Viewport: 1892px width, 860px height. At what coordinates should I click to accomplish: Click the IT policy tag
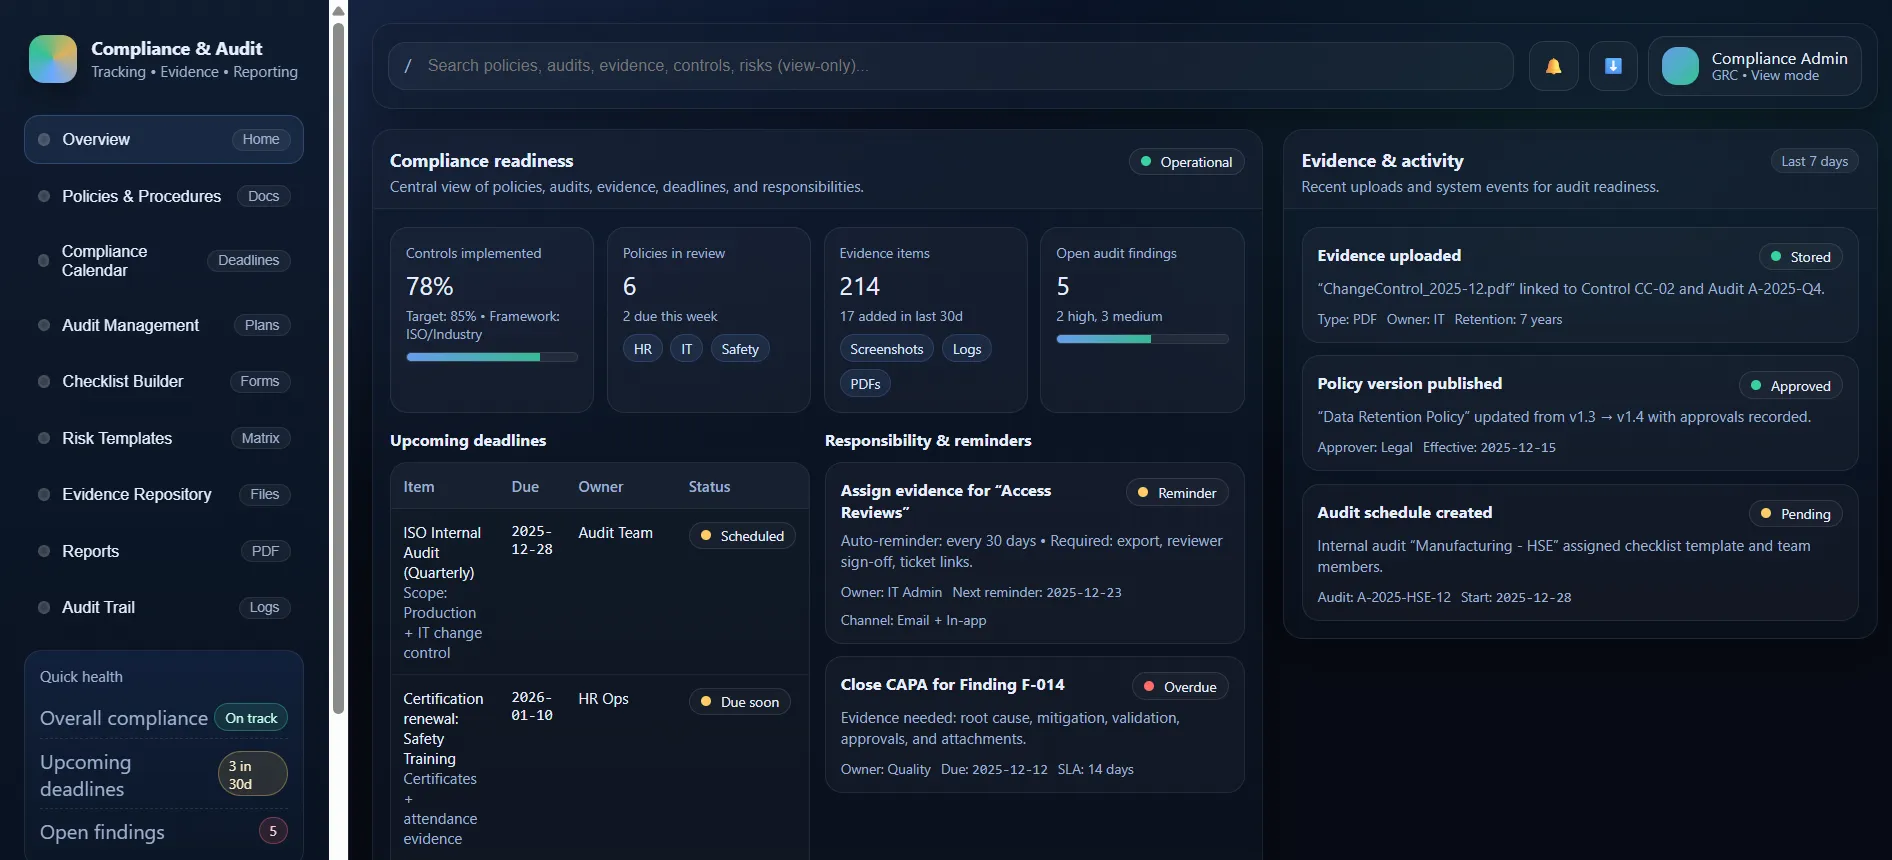click(687, 349)
